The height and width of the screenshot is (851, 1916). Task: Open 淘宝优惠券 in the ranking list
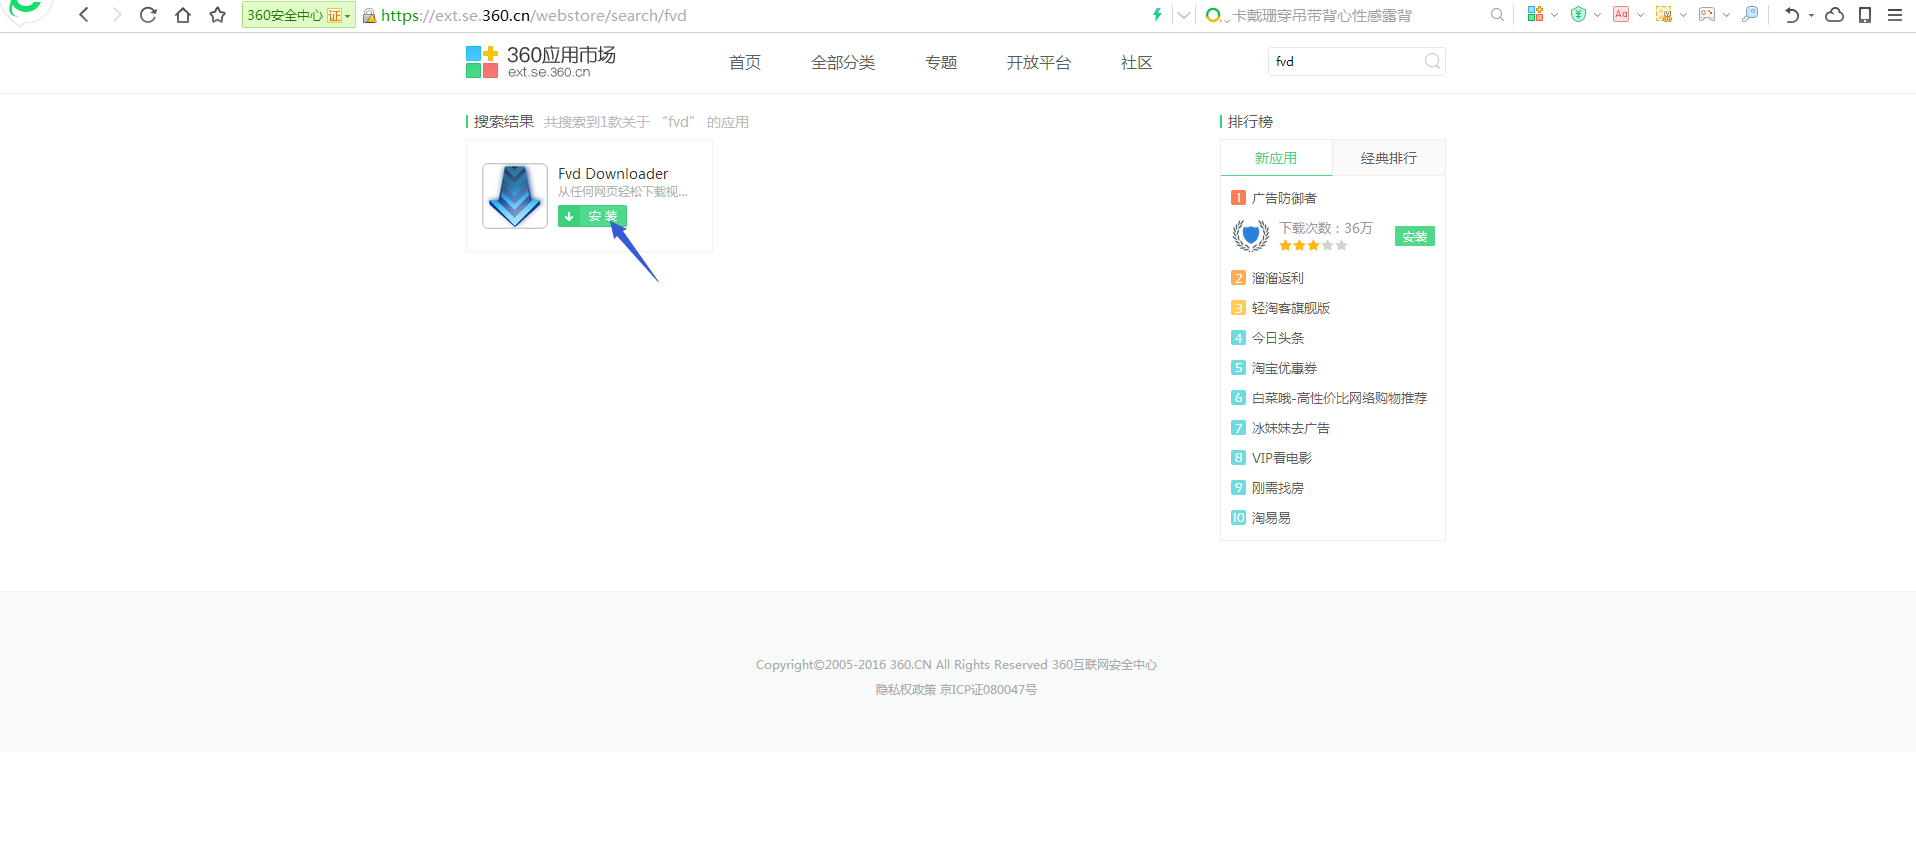pos(1284,368)
